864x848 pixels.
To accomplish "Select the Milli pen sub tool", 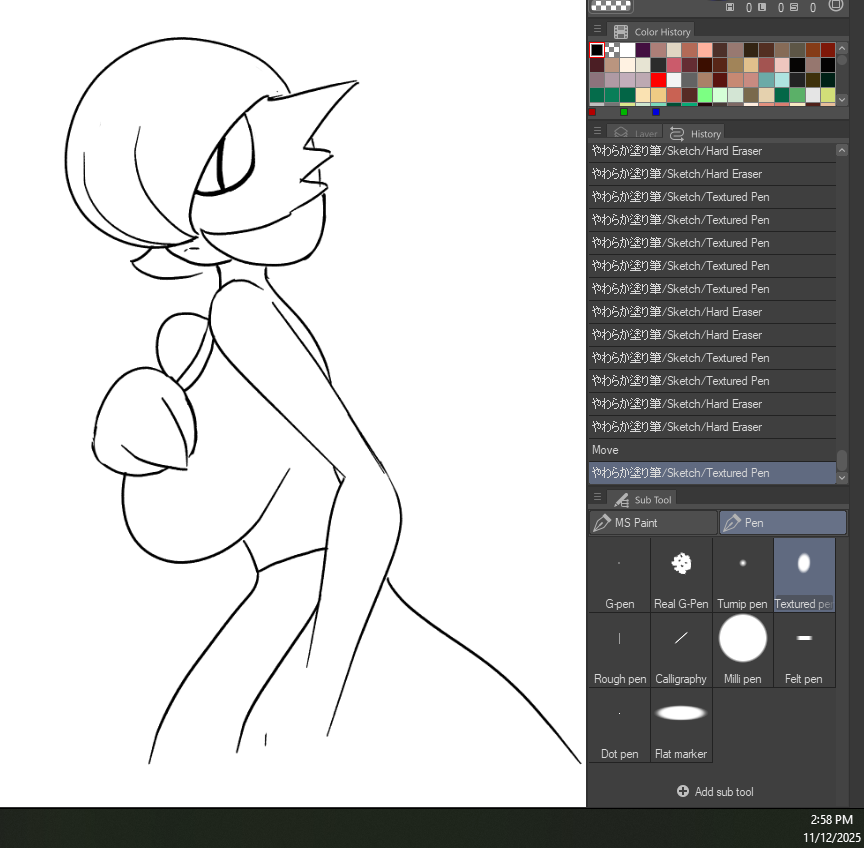I will [x=742, y=650].
